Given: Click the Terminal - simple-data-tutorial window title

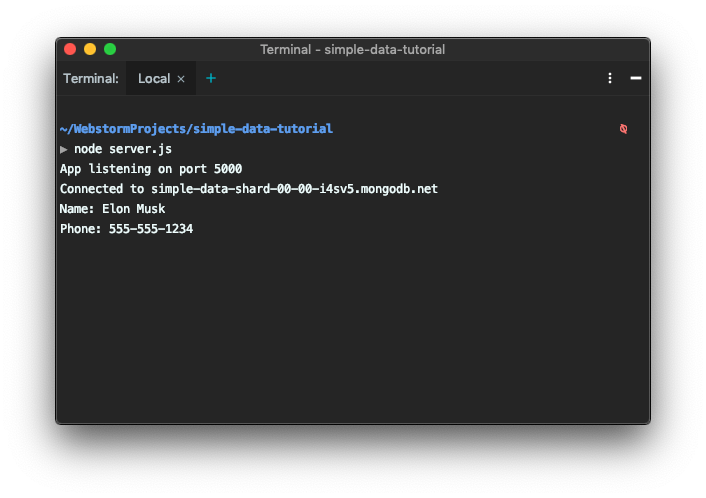Looking at the screenshot, I should [x=353, y=50].
